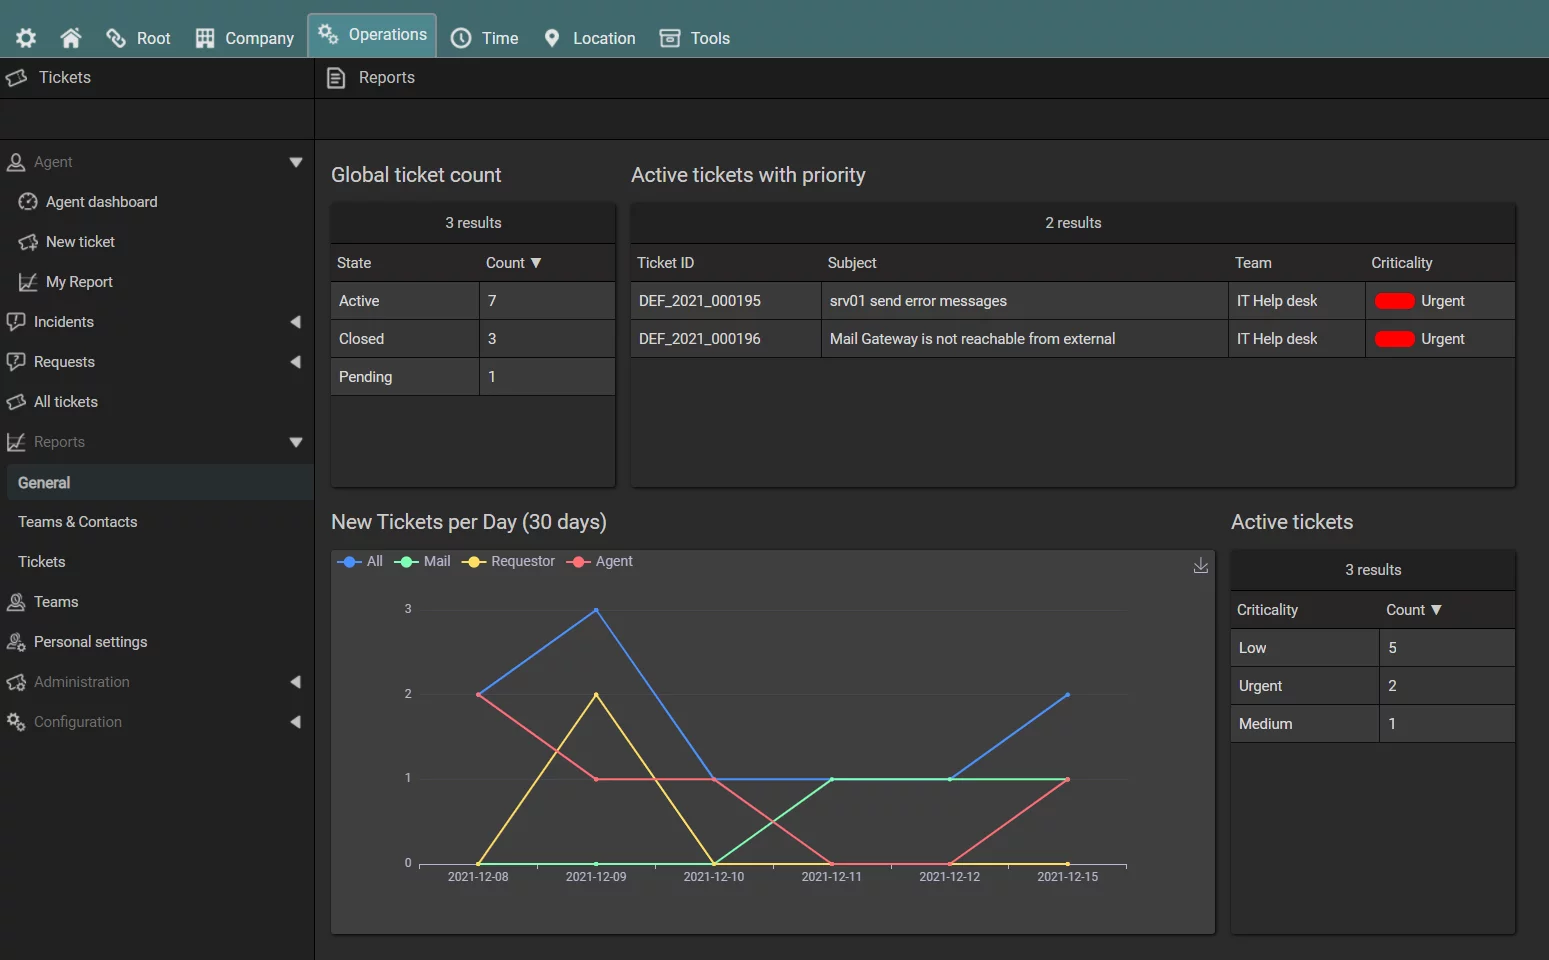Click the New ticket icon in sidebar
Image resolution: width=1549 pixels, height=960 pixels.
pos(28,242)
